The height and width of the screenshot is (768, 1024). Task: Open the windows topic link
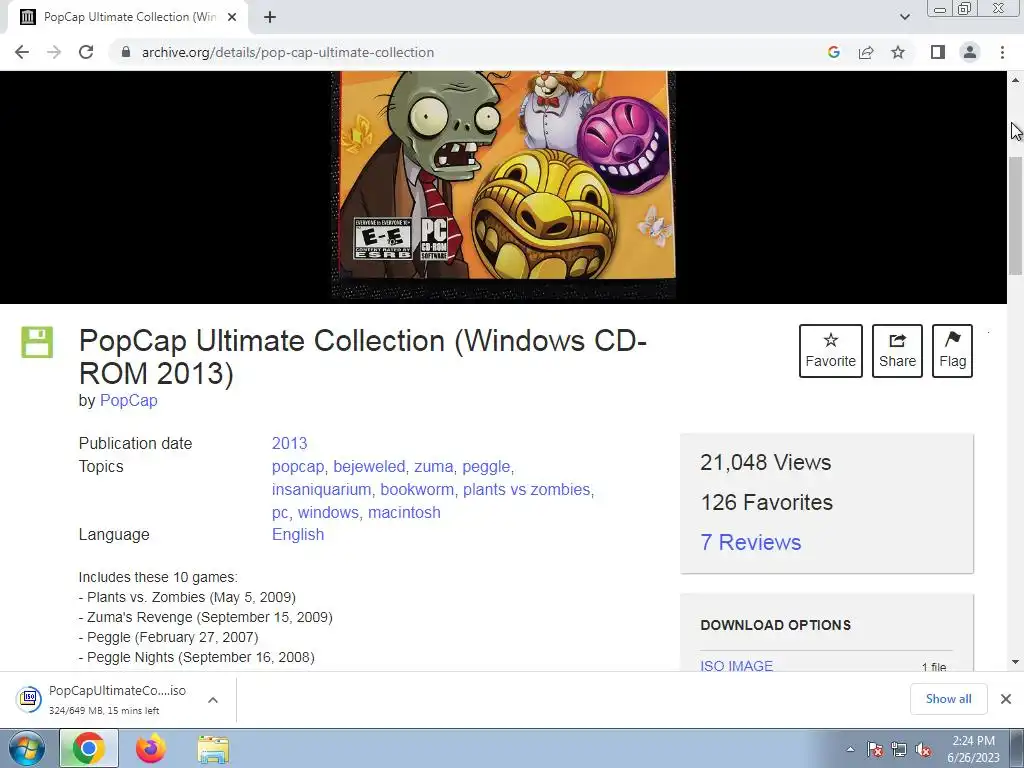coord(328,513)
